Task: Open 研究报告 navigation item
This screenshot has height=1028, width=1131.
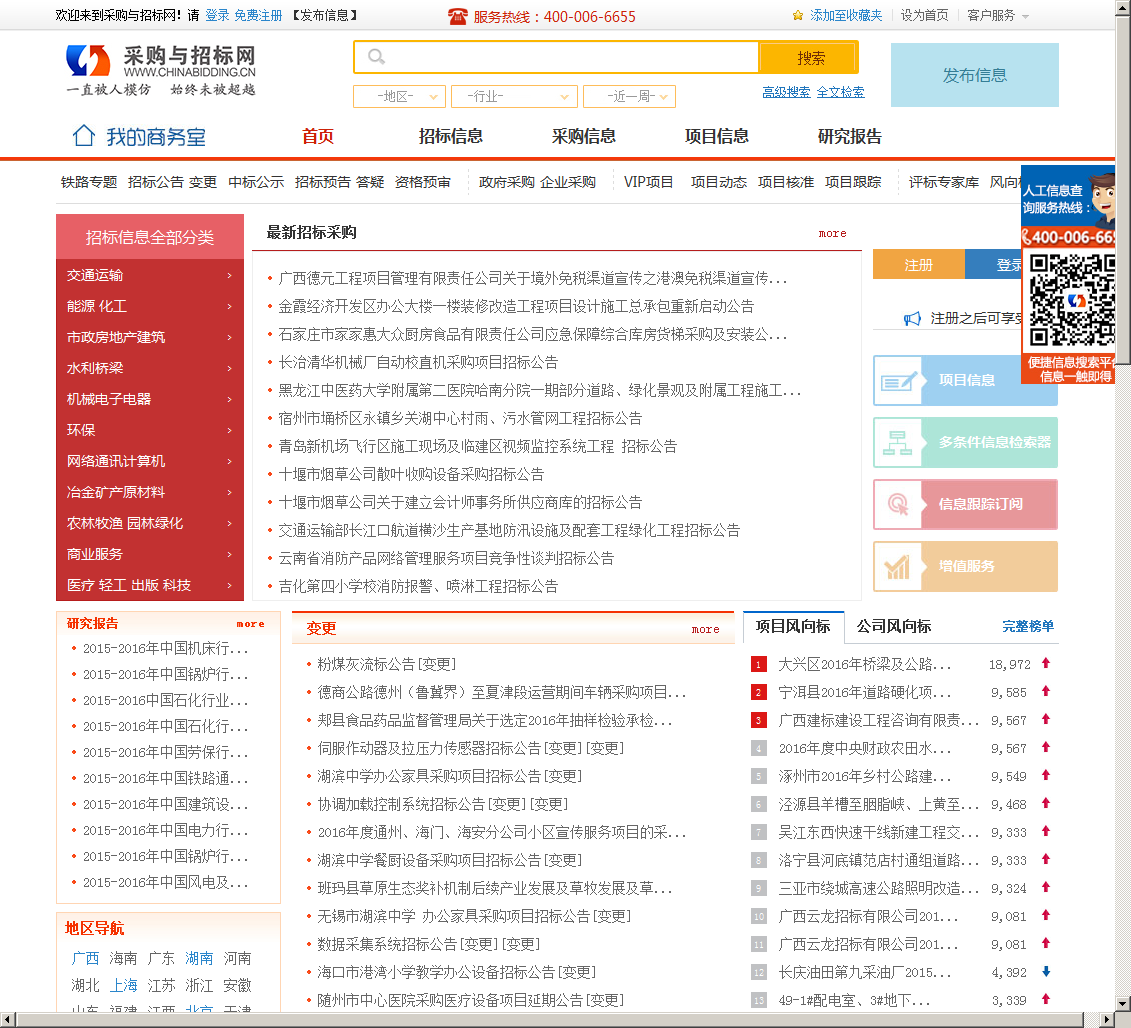Action: (850, 136)
